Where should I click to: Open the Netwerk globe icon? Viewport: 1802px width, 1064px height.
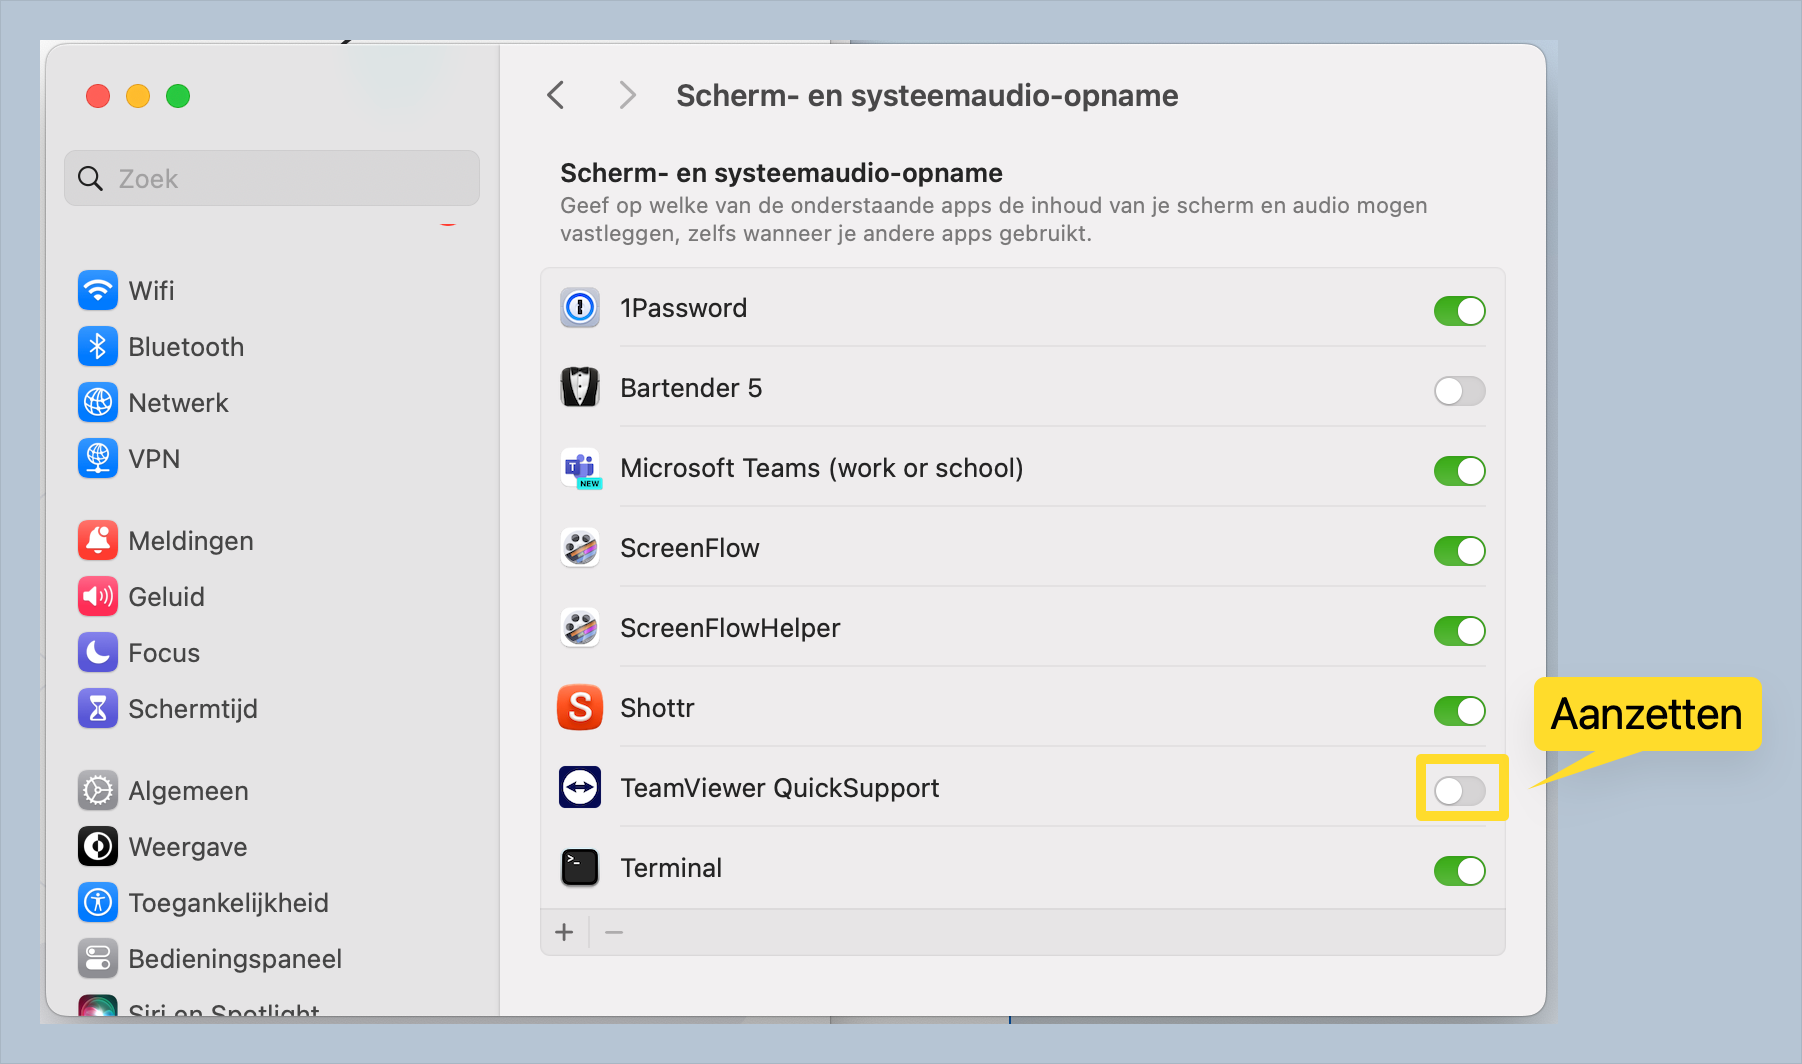[x=98, y=403]
